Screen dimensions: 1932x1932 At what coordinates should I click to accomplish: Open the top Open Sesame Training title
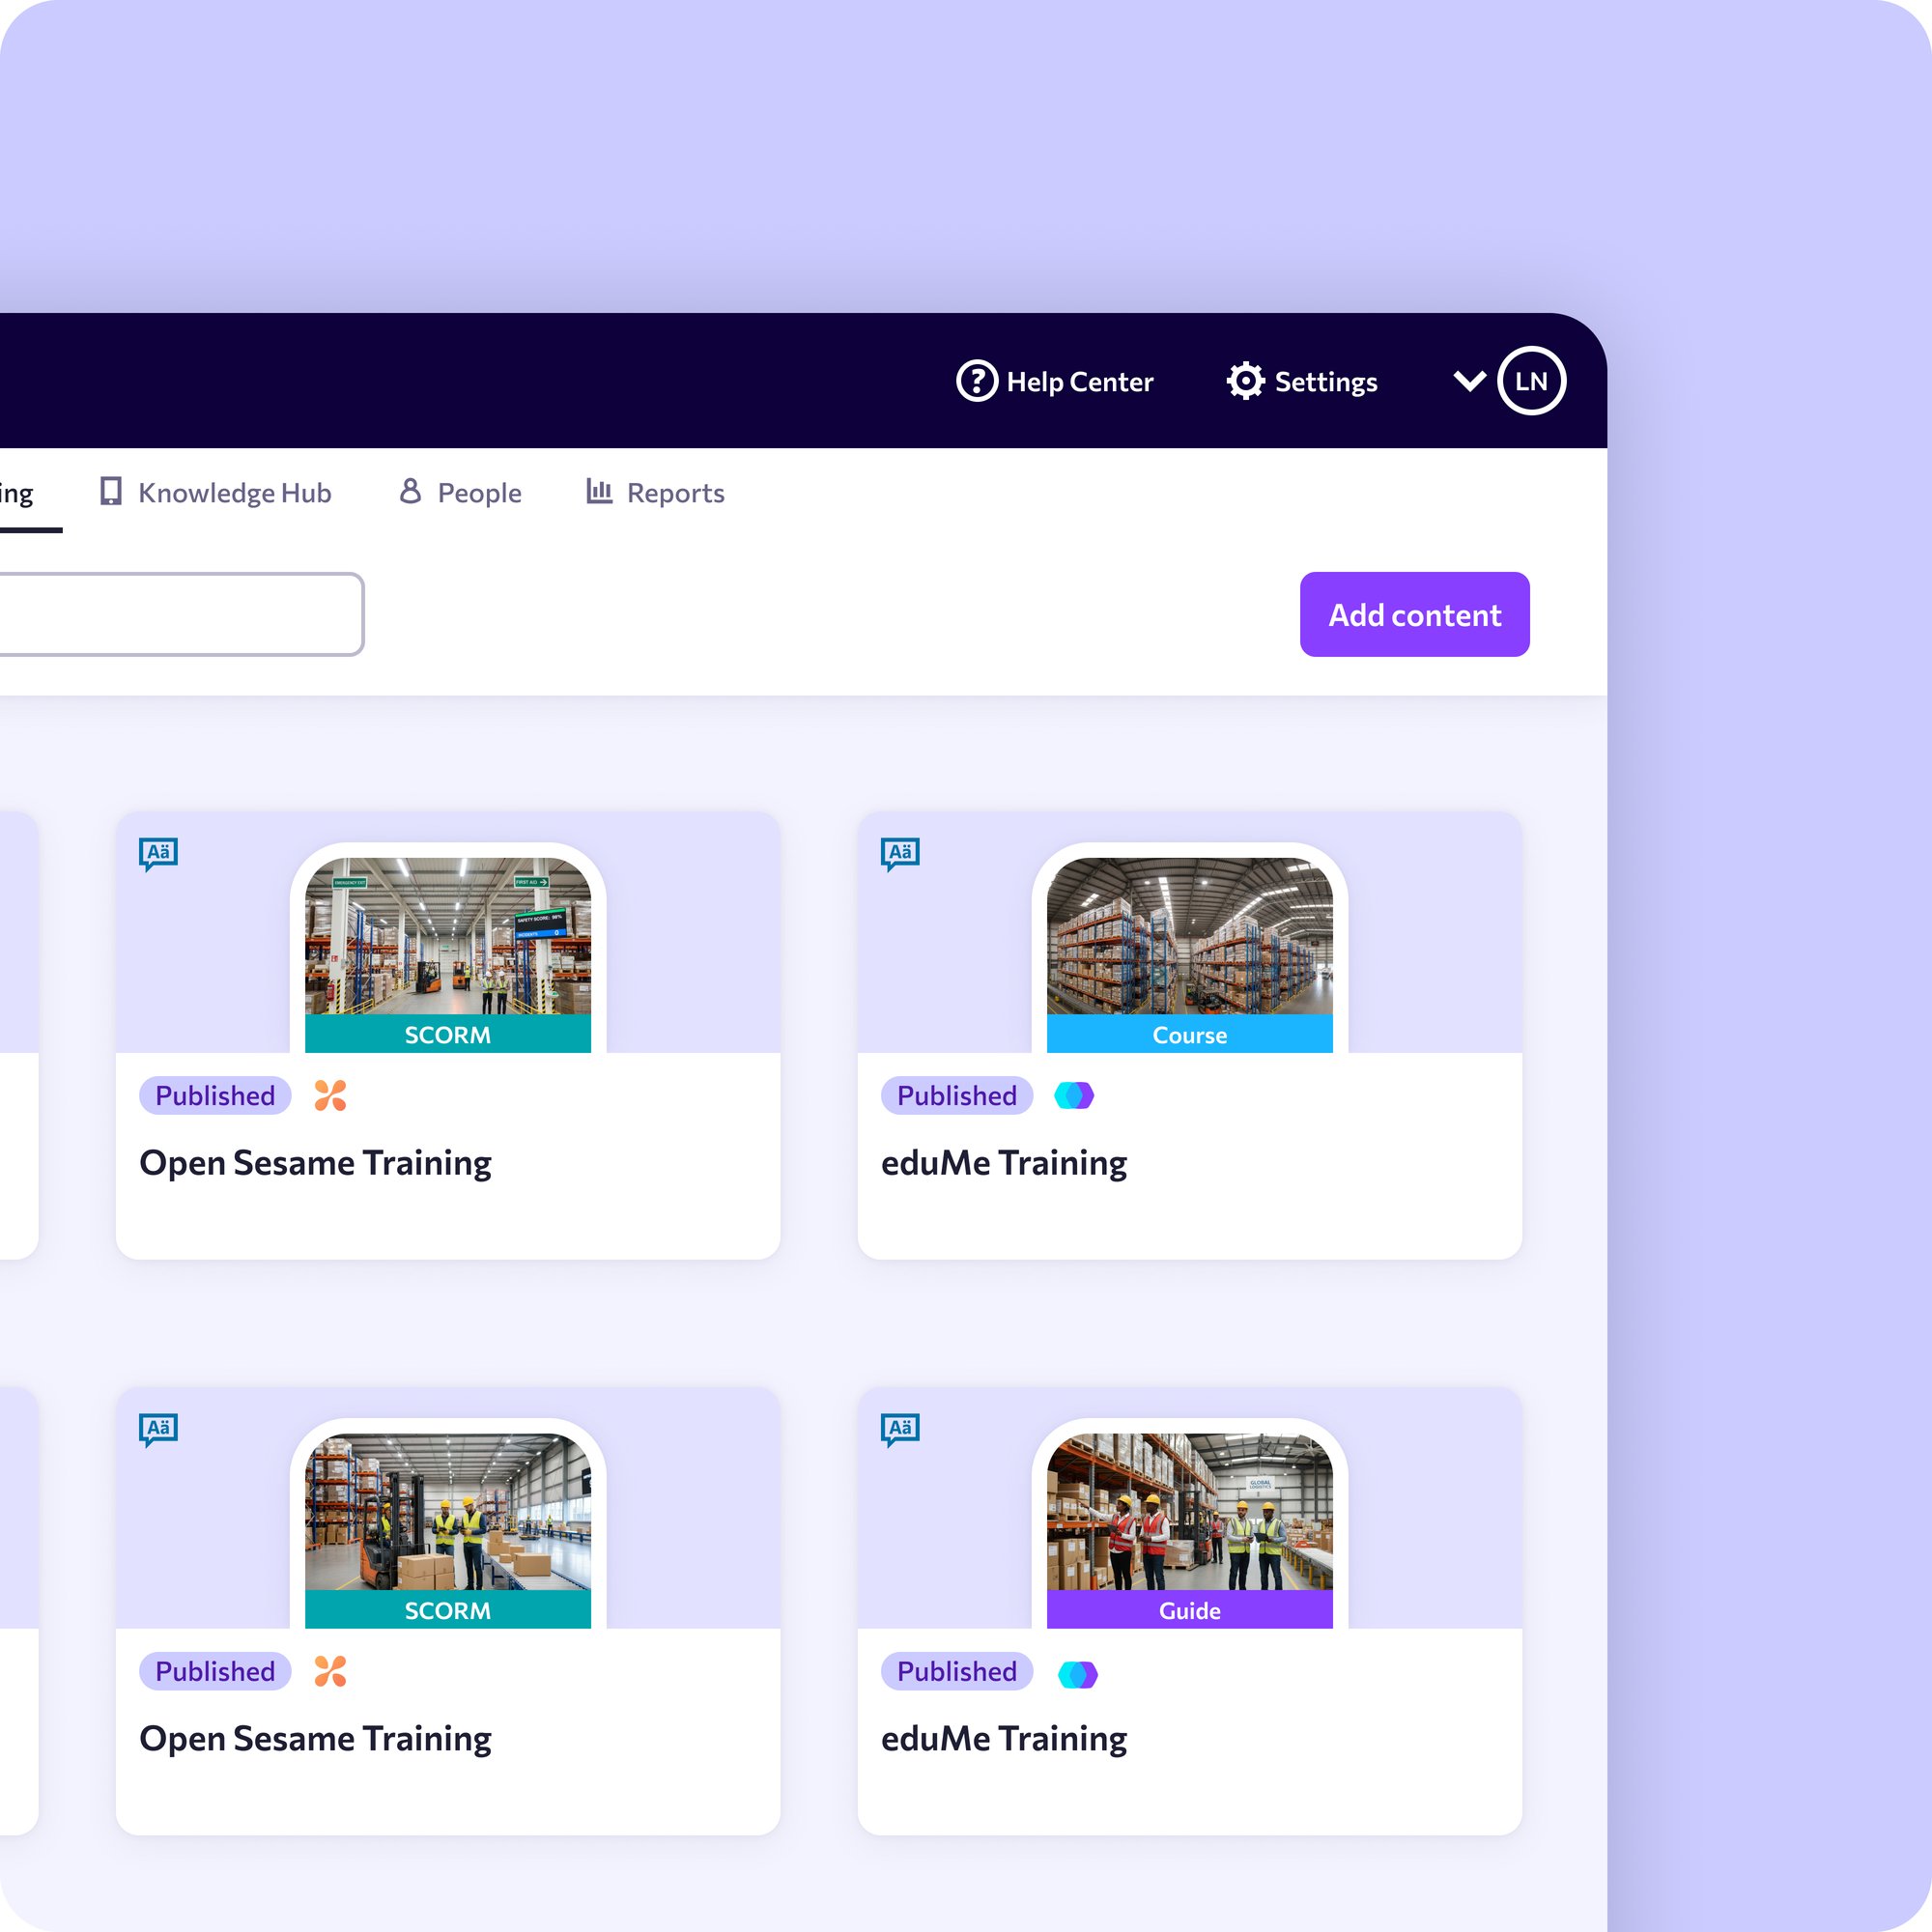[x=315, y=1163]
